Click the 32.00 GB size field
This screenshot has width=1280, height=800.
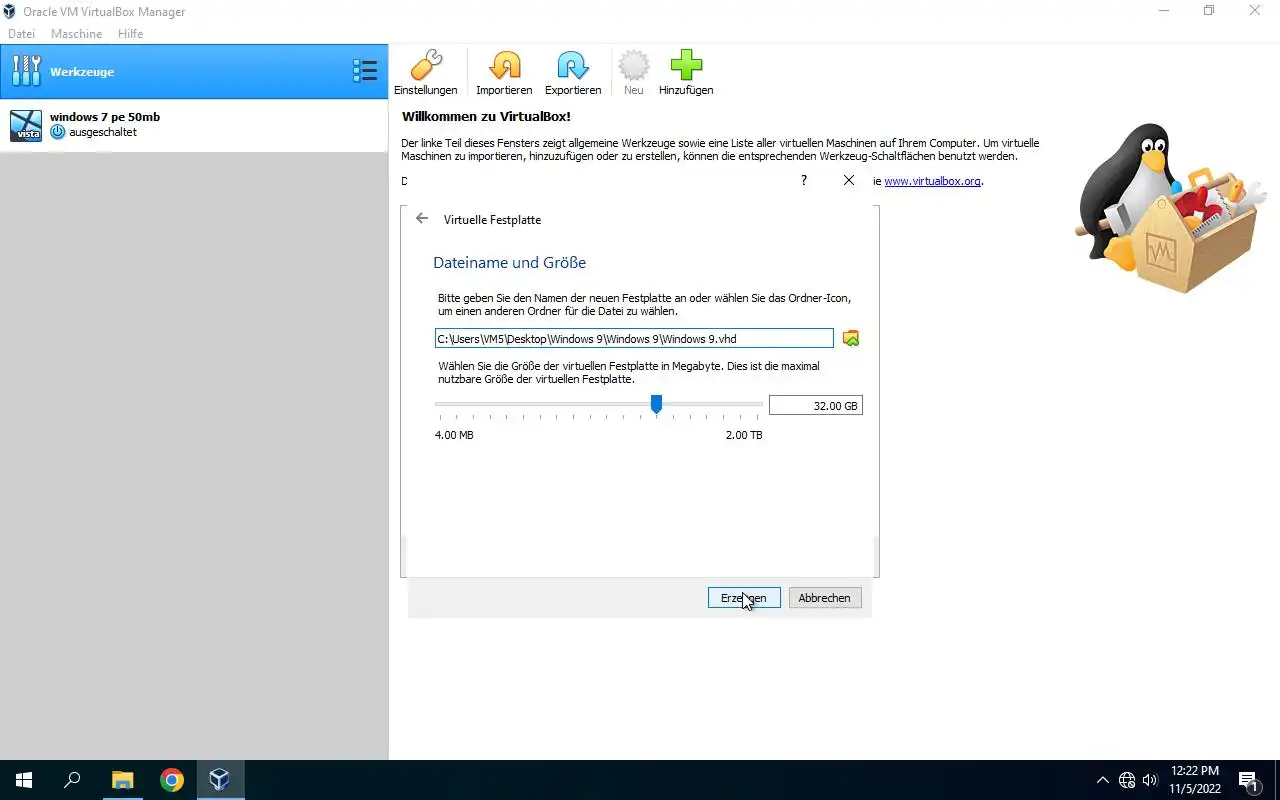coord(815,406)
